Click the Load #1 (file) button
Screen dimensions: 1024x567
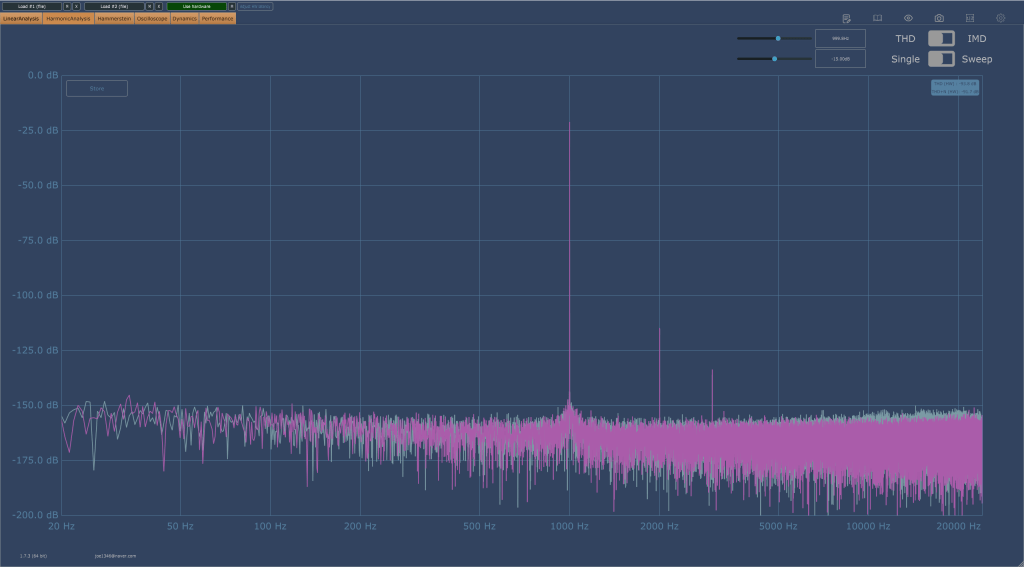[32, 6]
